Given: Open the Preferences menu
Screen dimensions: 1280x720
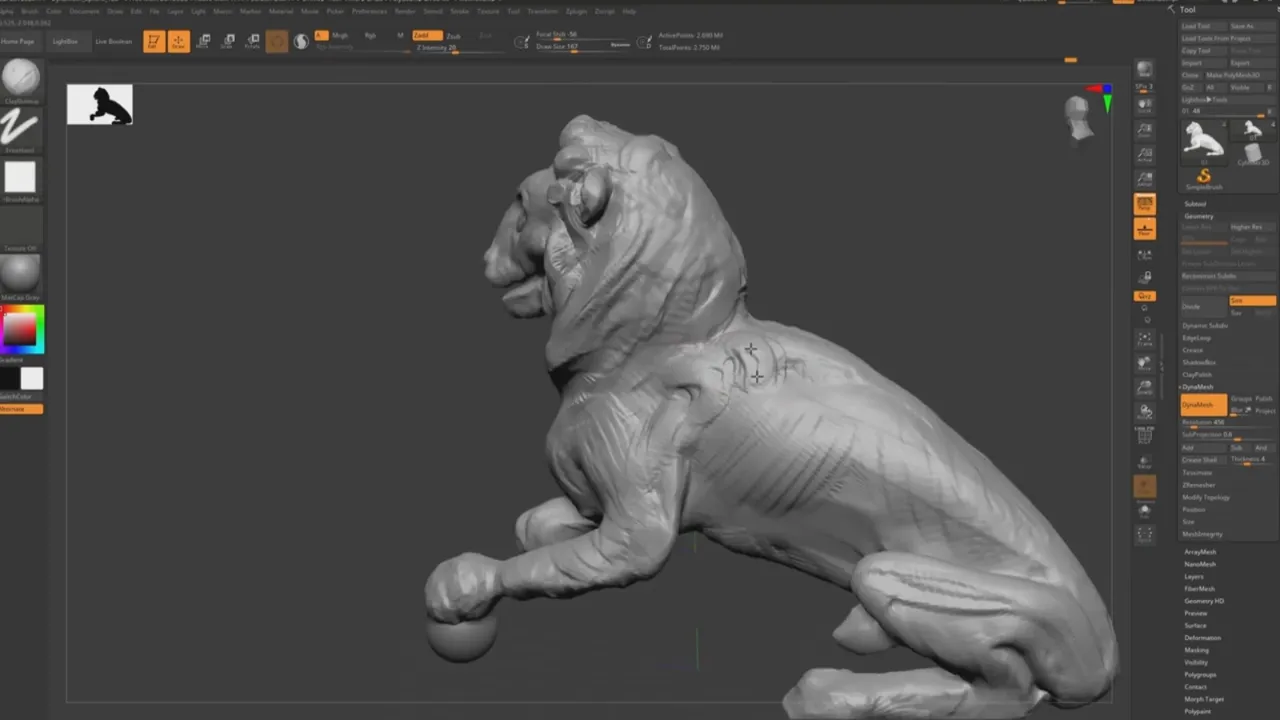Looking at the screenshot, I should coord(369,11).
